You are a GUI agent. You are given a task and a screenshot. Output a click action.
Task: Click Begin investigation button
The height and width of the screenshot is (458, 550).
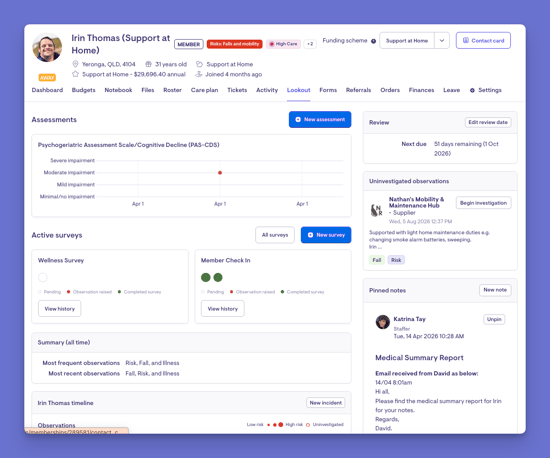483,203
